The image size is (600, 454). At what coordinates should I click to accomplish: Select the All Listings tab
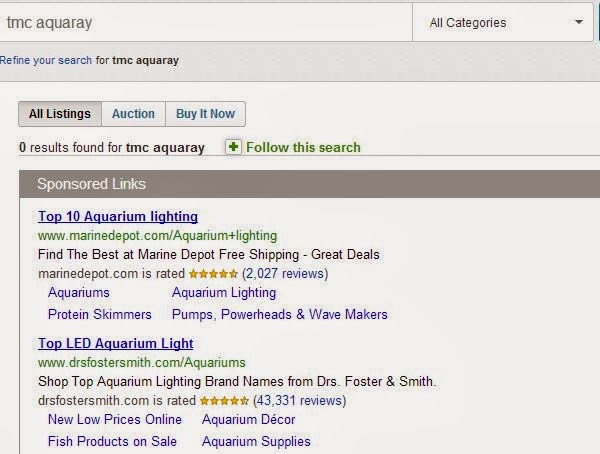[x=60, y=114]
